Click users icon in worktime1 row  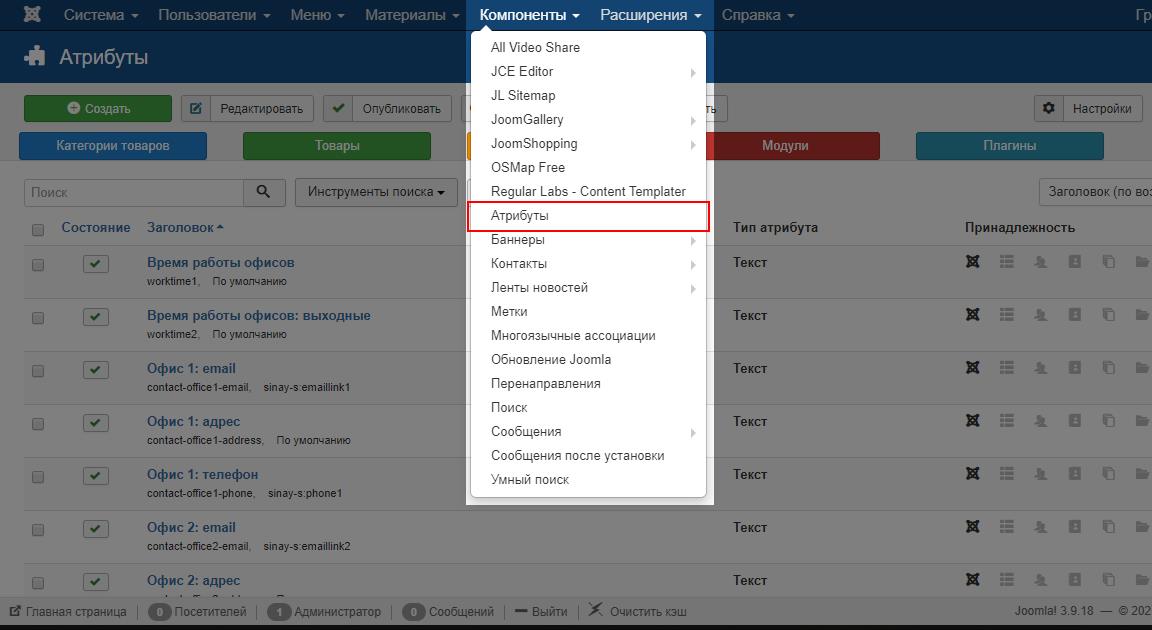tap(1040, 261)
